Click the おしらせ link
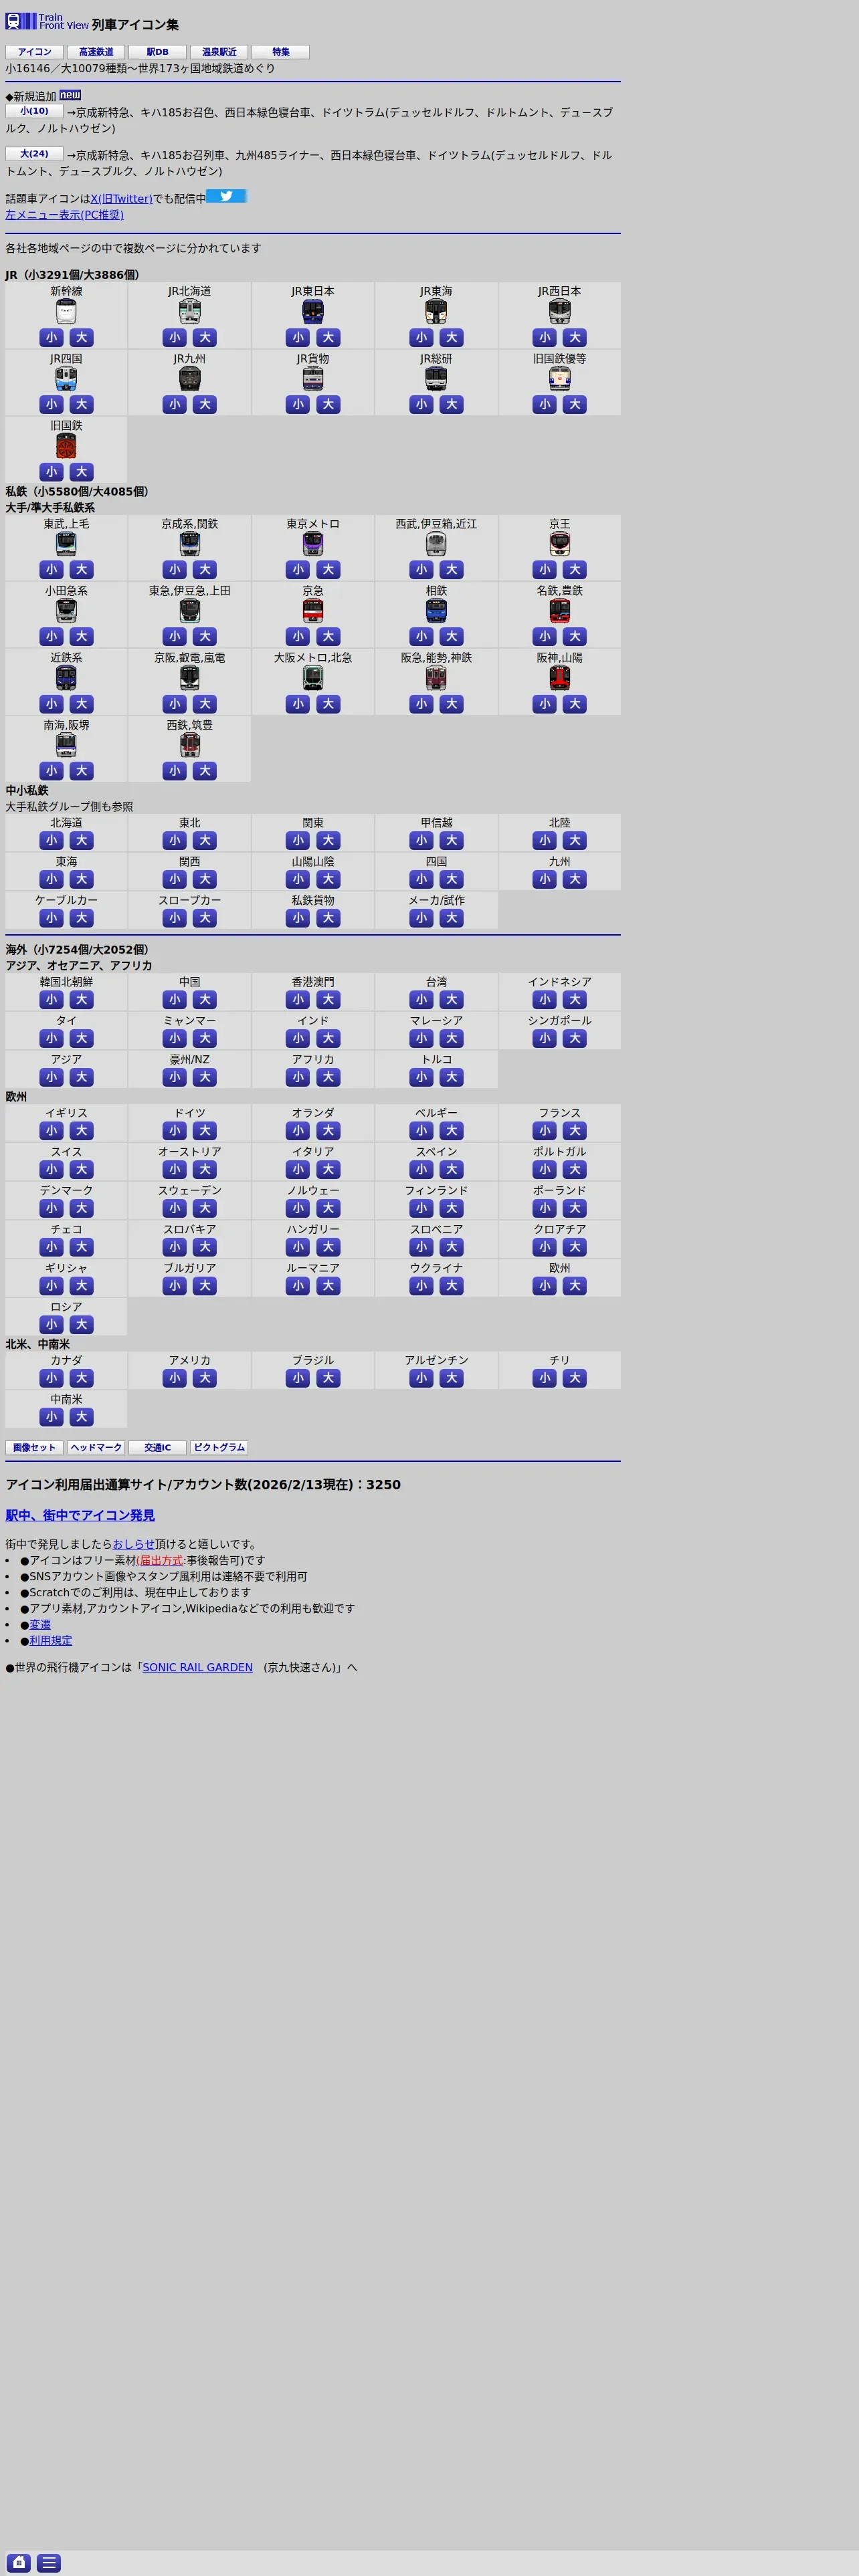Viewport: 859px width, 2576px height. [x=134, y=1544]
